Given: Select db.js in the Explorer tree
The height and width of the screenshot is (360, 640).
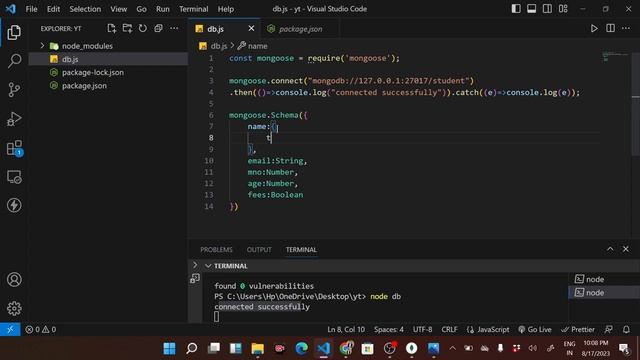Looking at the screenshot, I should click(x=108, y=59).
